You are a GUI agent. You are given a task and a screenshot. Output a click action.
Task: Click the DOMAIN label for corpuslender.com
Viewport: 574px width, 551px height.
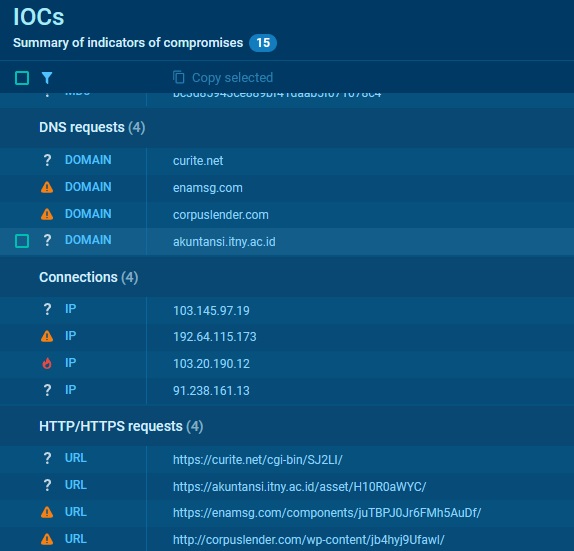tap(88, 214)
